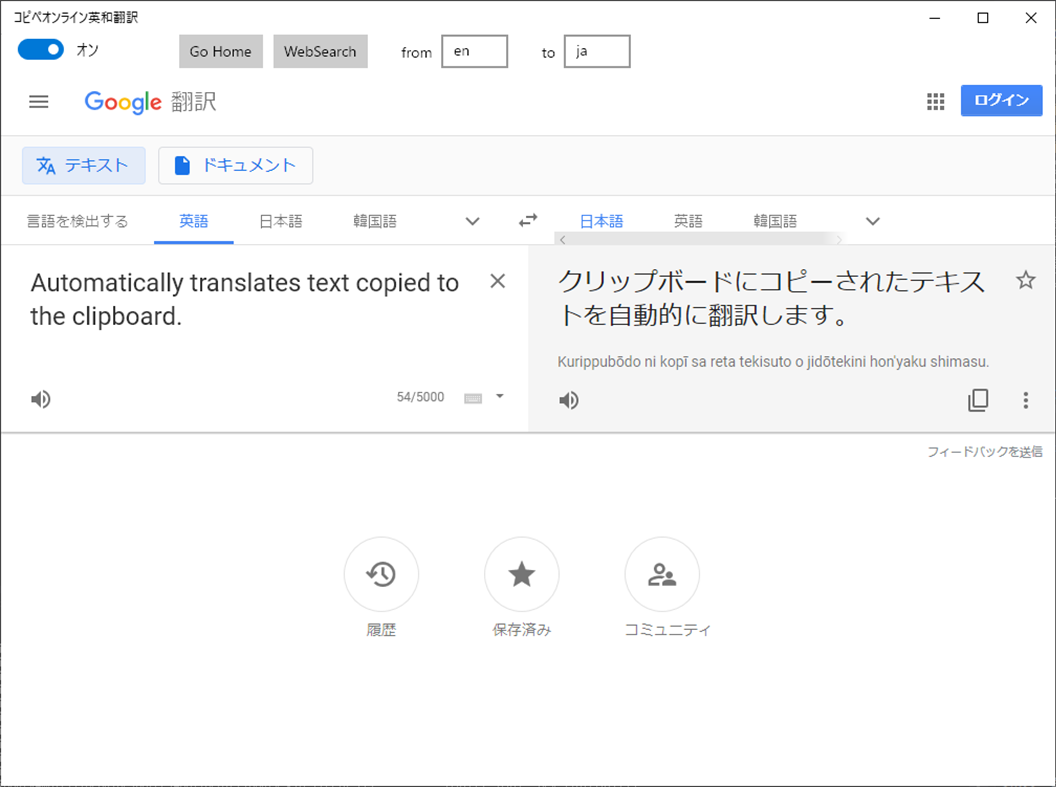
Task: Click the ログイン button
Action: coord(1001,100)
